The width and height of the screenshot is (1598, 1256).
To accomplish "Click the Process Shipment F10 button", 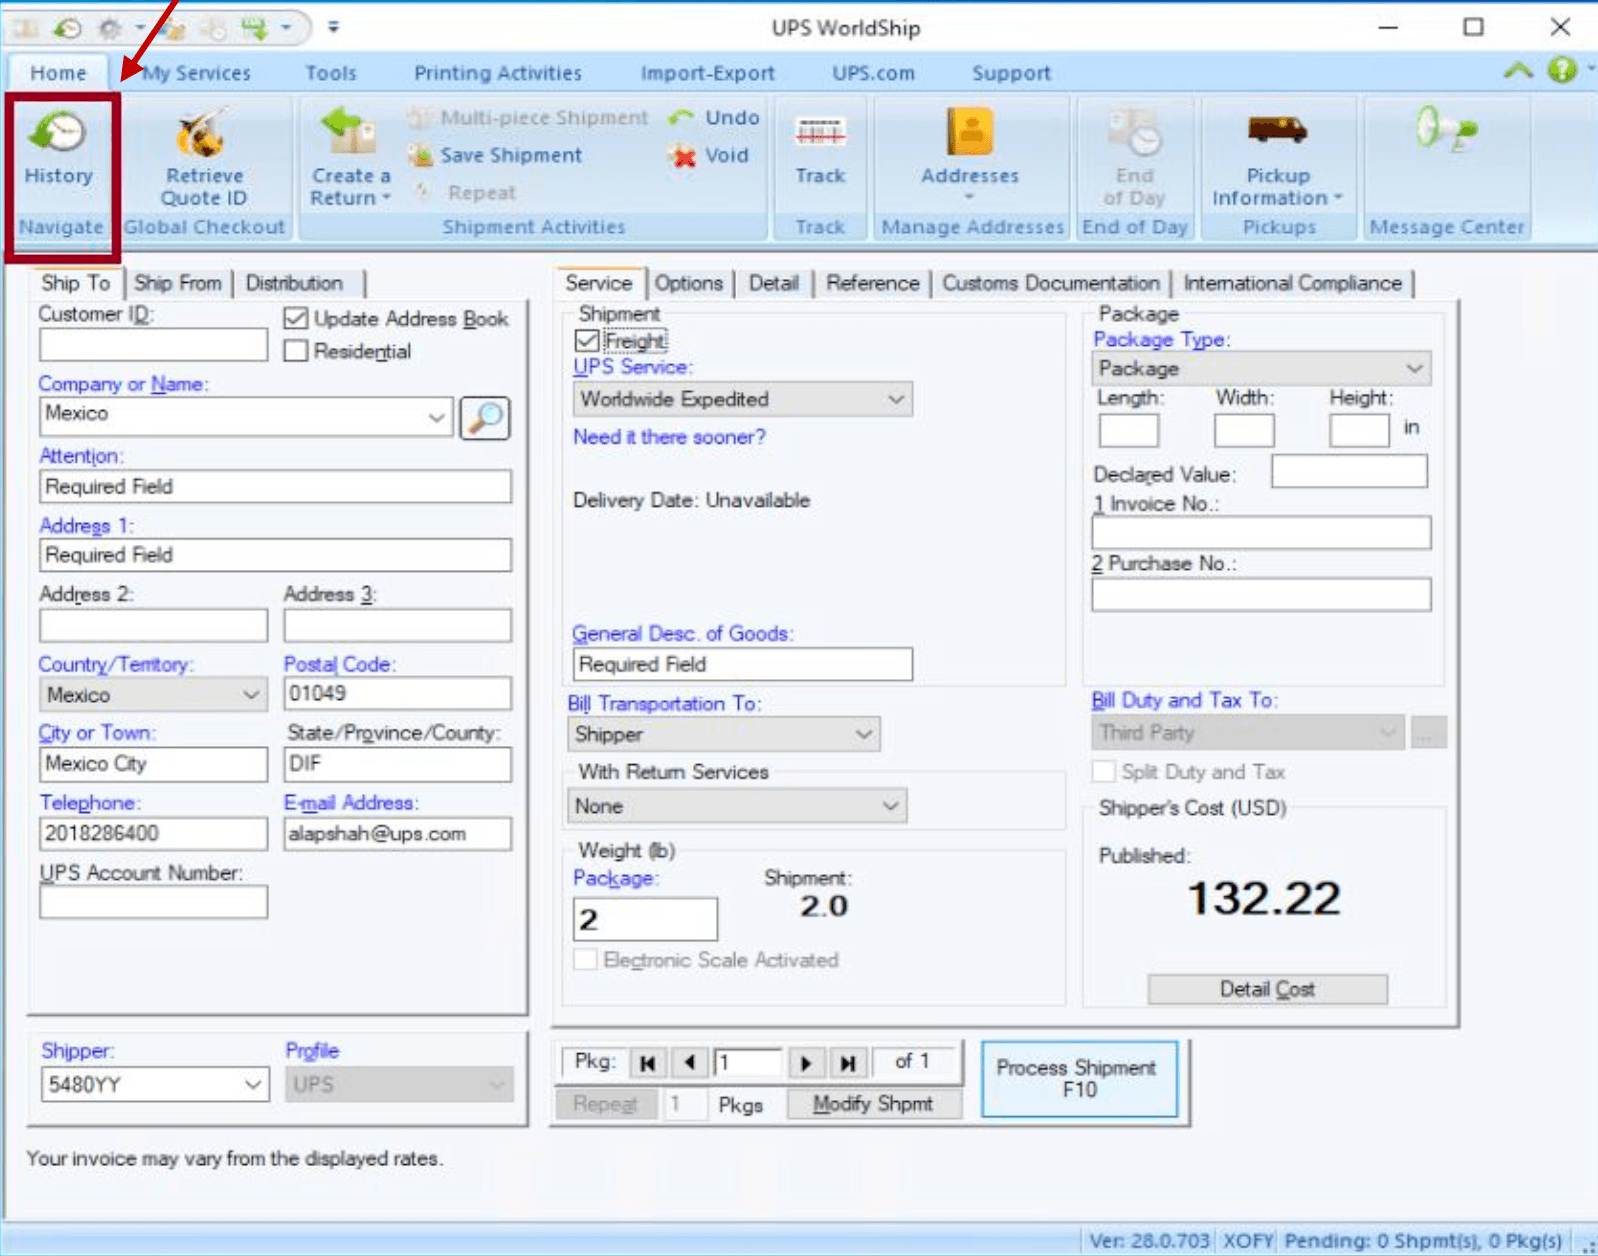I will [1078, 1079].
